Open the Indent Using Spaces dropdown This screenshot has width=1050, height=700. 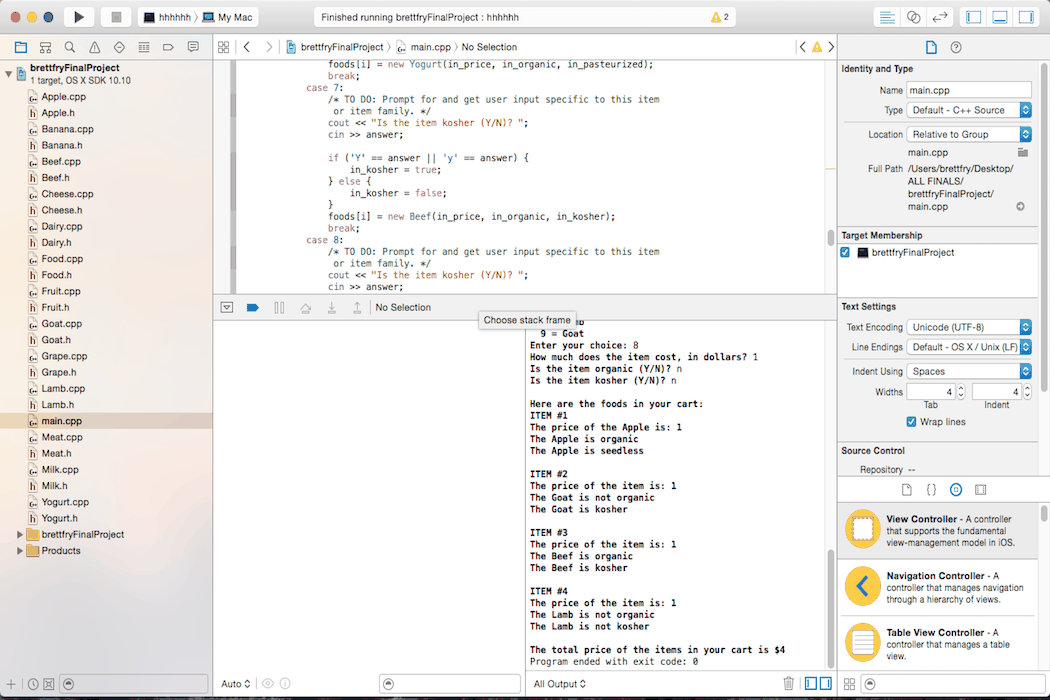pyautogui.click(x=968, y=371)
